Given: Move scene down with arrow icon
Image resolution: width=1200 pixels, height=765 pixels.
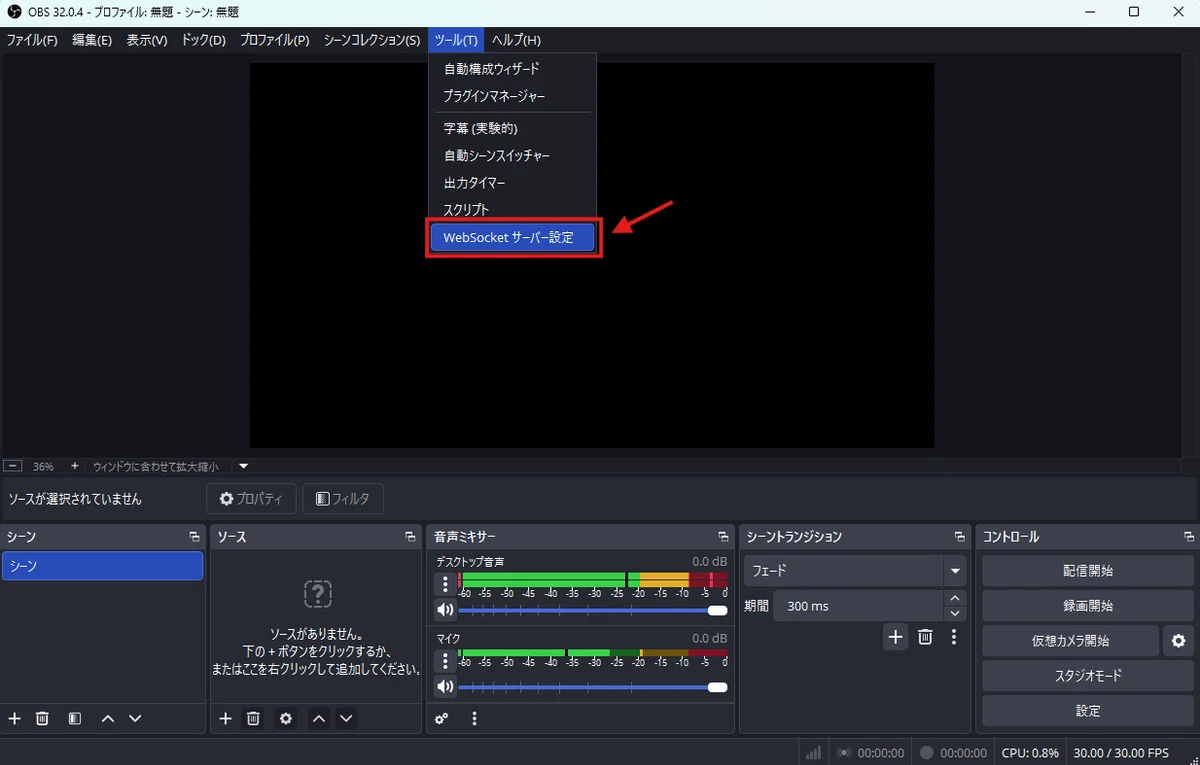Looking at the screenshot, I should [135, 718].
